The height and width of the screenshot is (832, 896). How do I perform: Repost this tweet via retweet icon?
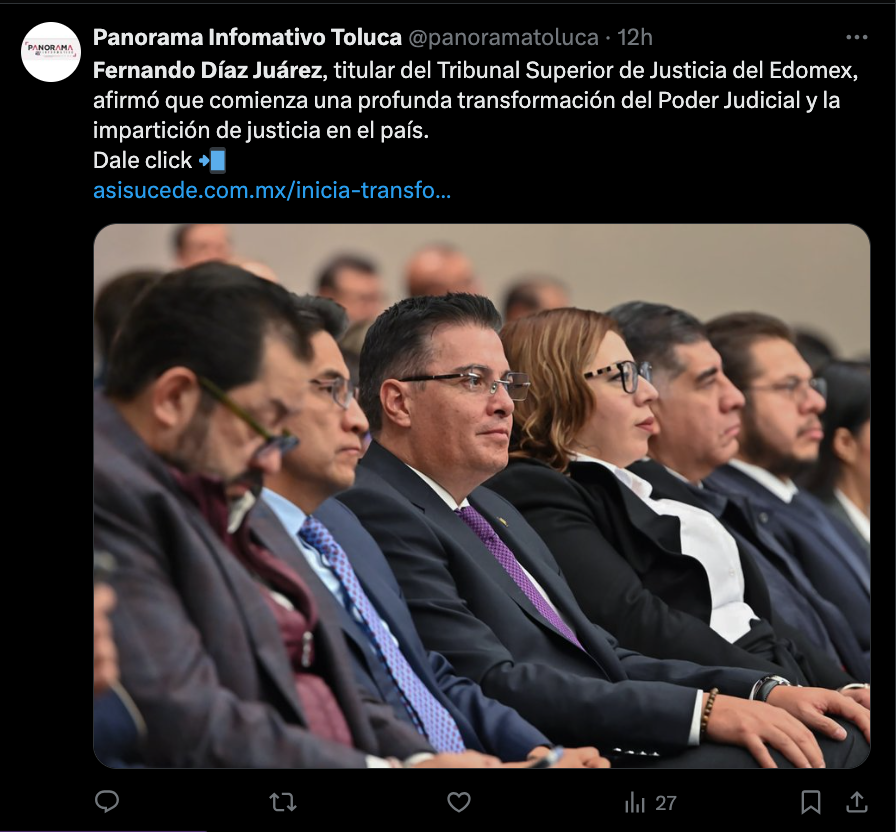tap(283, 802)
